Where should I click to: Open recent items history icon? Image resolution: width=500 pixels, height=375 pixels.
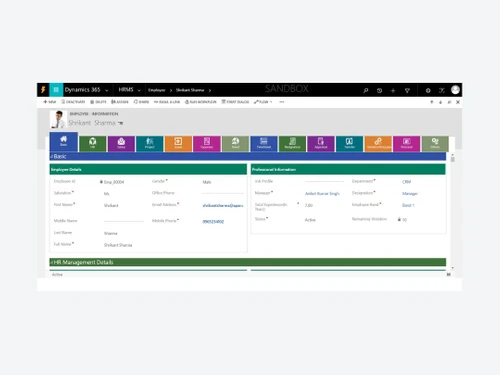pos(379,90)
